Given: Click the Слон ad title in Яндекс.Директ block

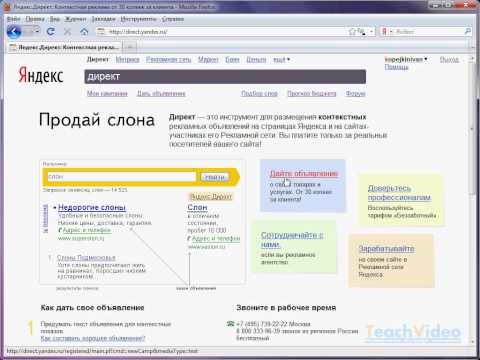Looking at the screenshot, I should click(197, 207).
